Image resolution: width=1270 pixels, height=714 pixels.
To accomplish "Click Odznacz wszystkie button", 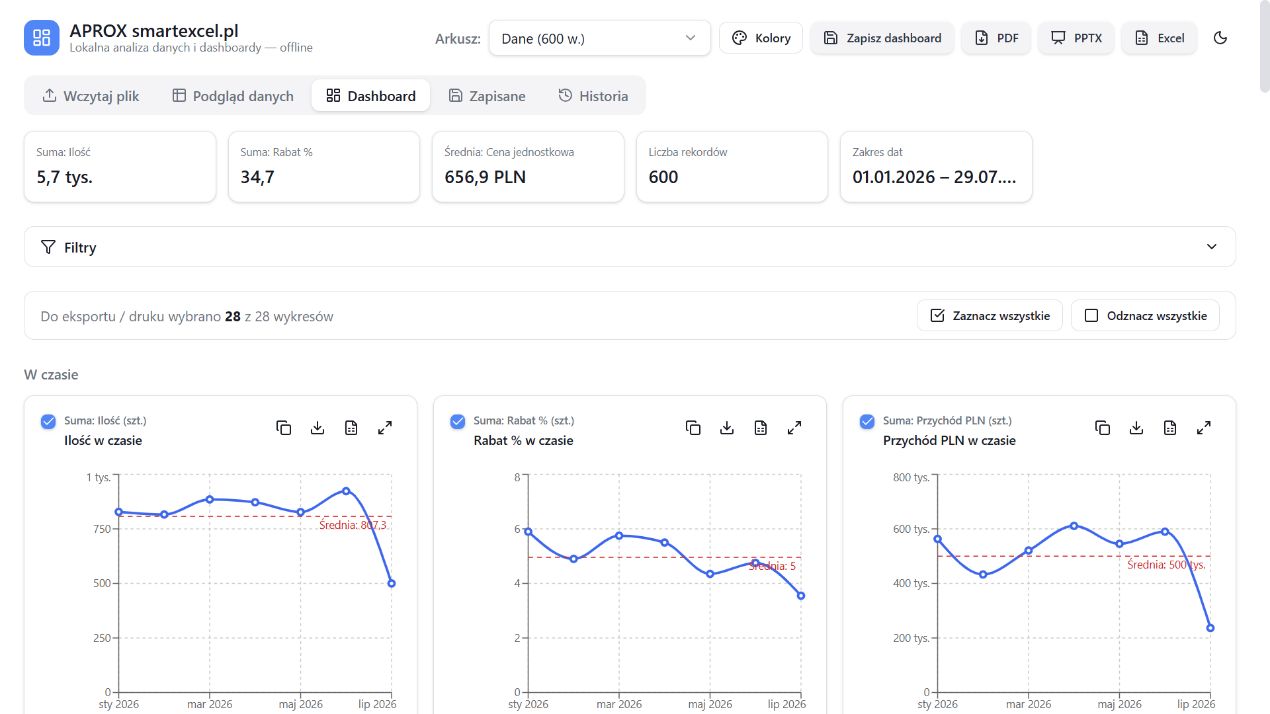I will point(1145,316).
